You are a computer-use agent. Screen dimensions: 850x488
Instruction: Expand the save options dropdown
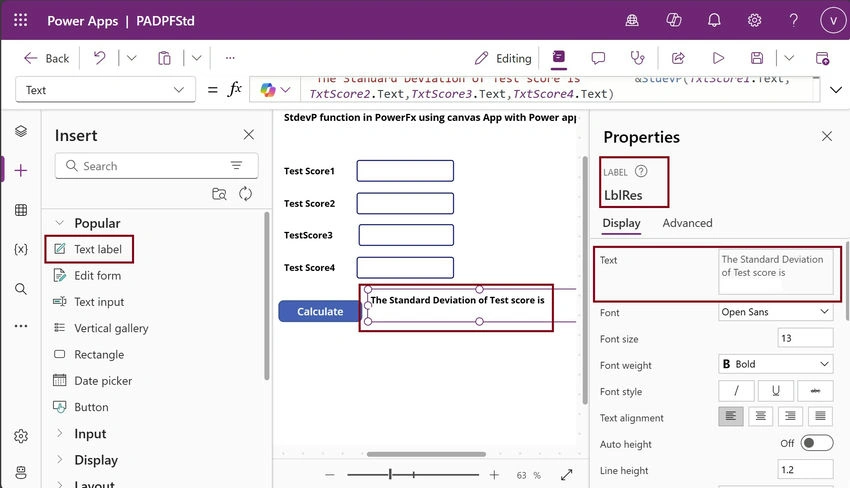789,57
